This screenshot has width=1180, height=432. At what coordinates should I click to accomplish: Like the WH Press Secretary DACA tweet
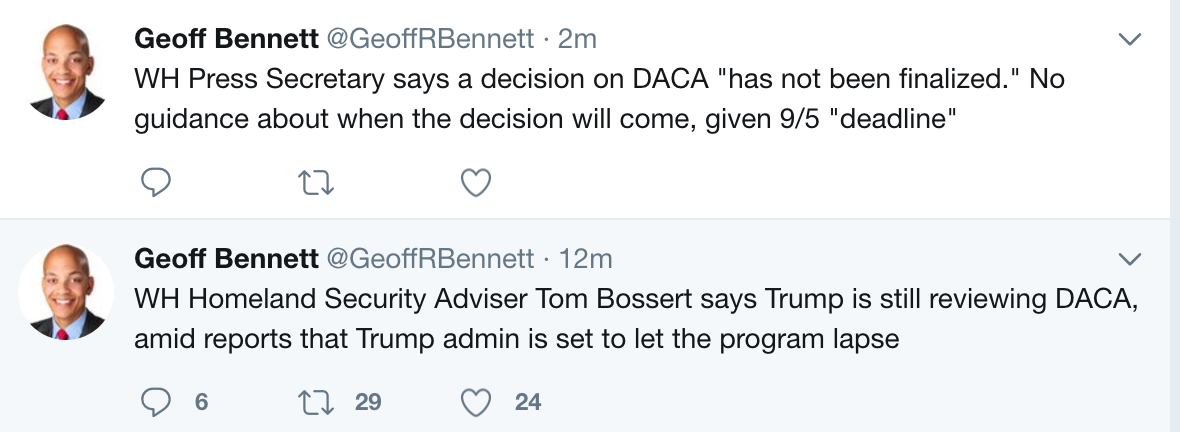[476, 181]
